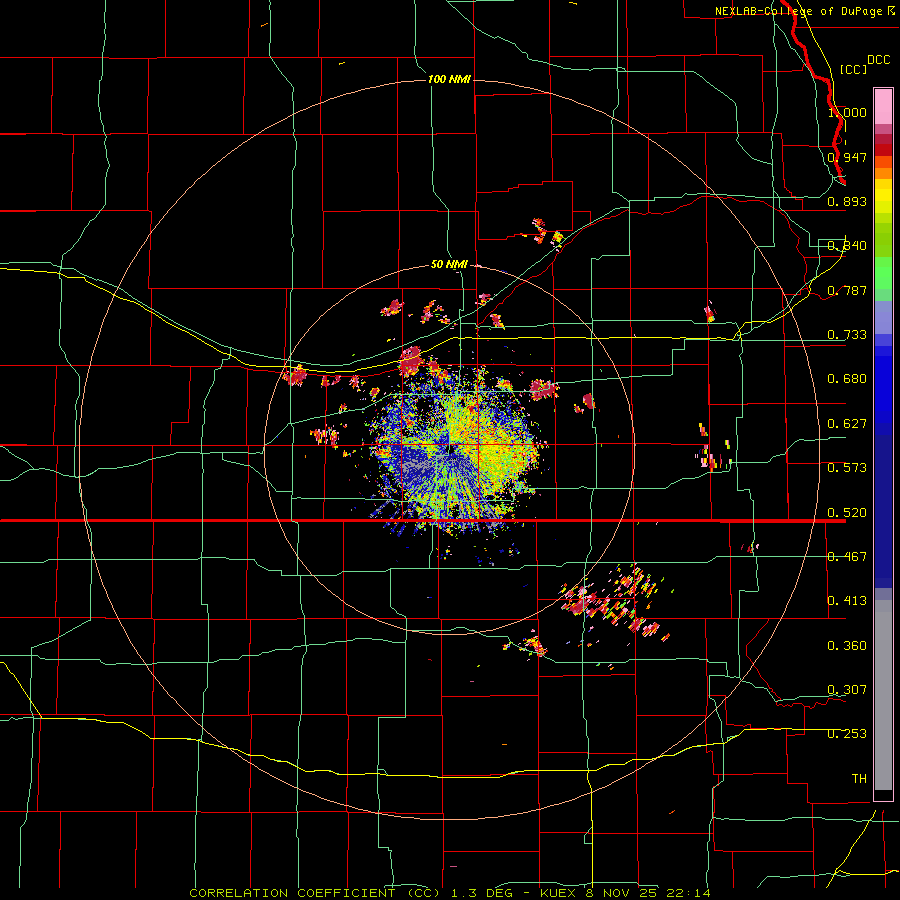Viewport: 900px width, 900px height.
Task: Click the 0.307 legend value
Action: [847, 690]
